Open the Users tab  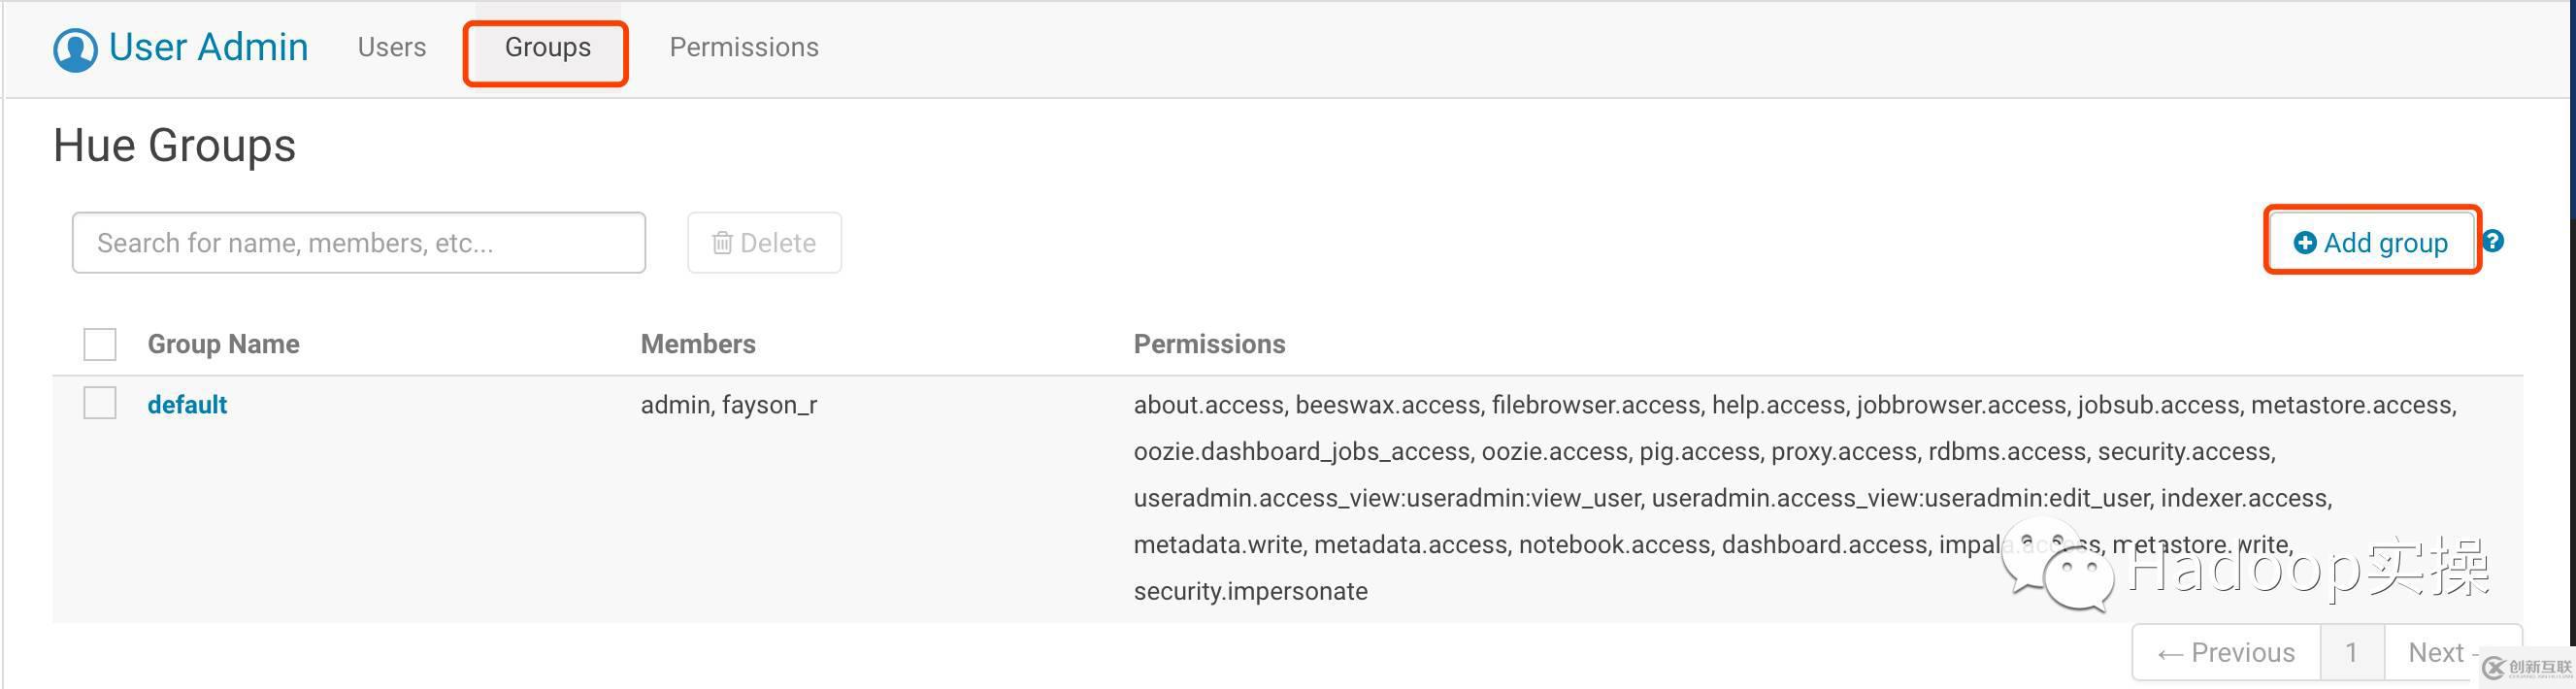pos(392,47)
